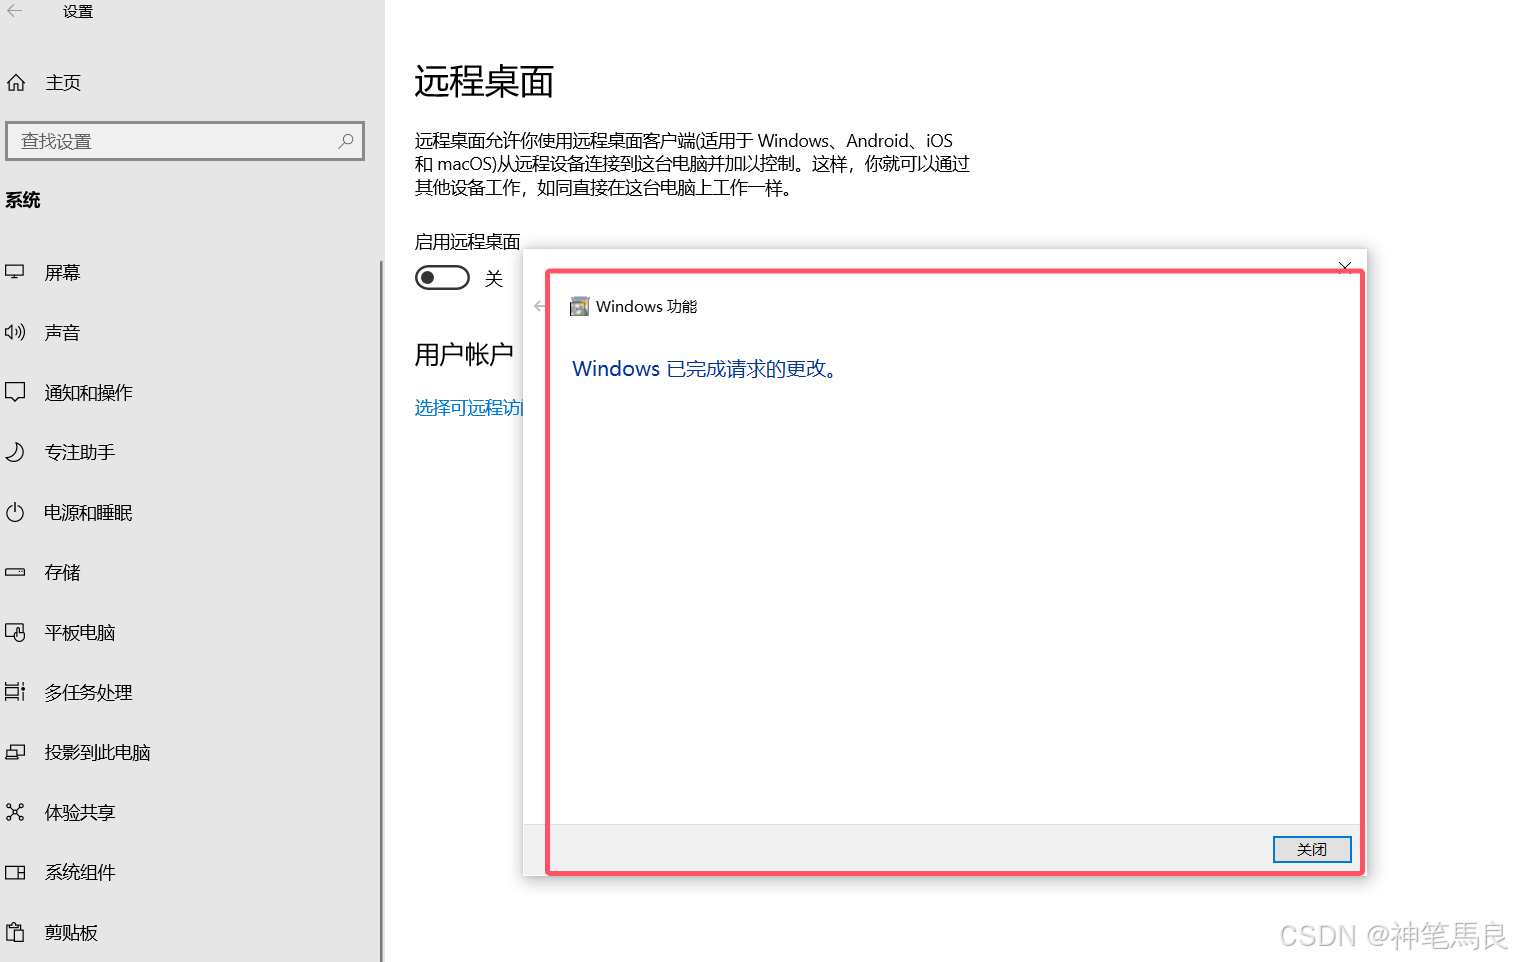Image resolution: width=1513 pixels, height=962 pixels.
Task: Open 系统组件 settings page
Action: [x=80, y=873]
